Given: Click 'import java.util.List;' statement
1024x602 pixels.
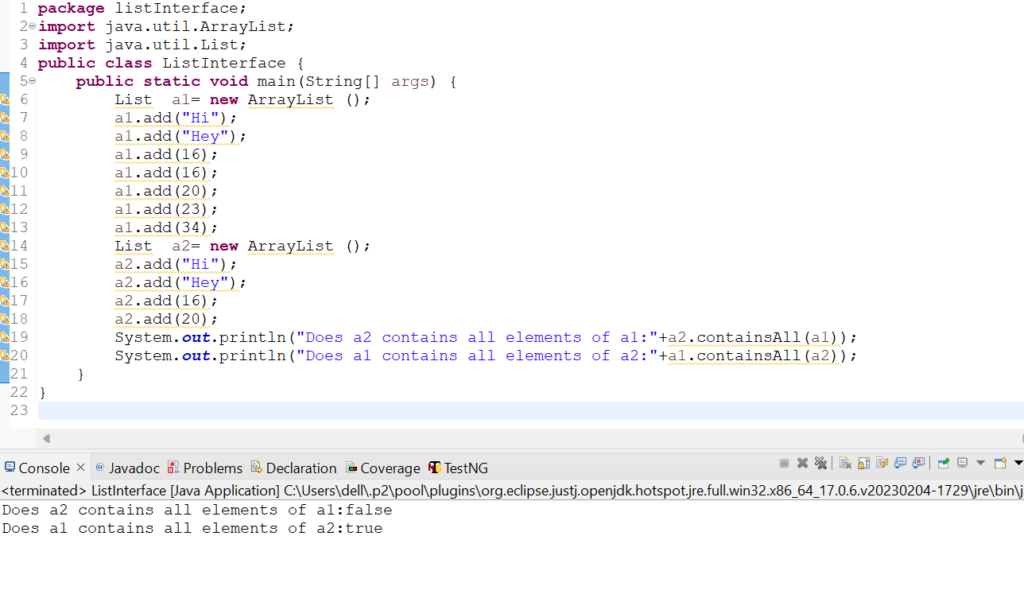Looking at the screenshot, I should (x=142, y=45).
